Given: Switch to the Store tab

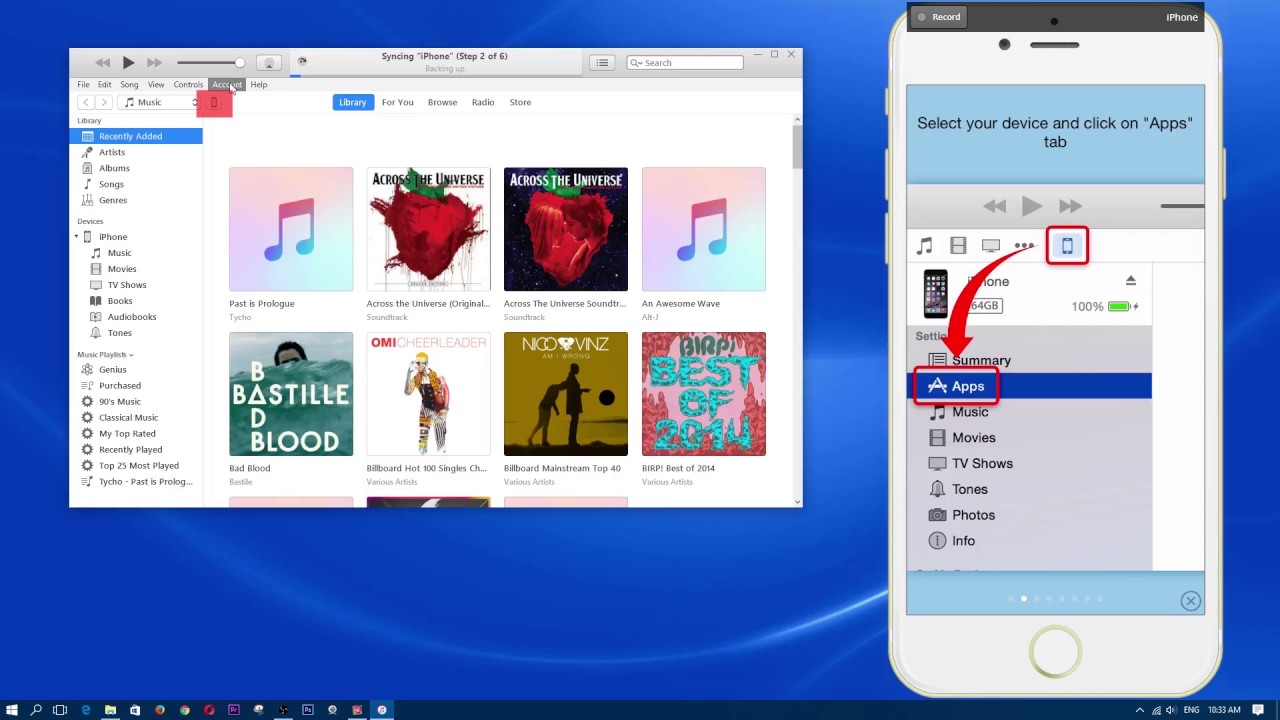Looking at the screenshot, I should point(520,102).
